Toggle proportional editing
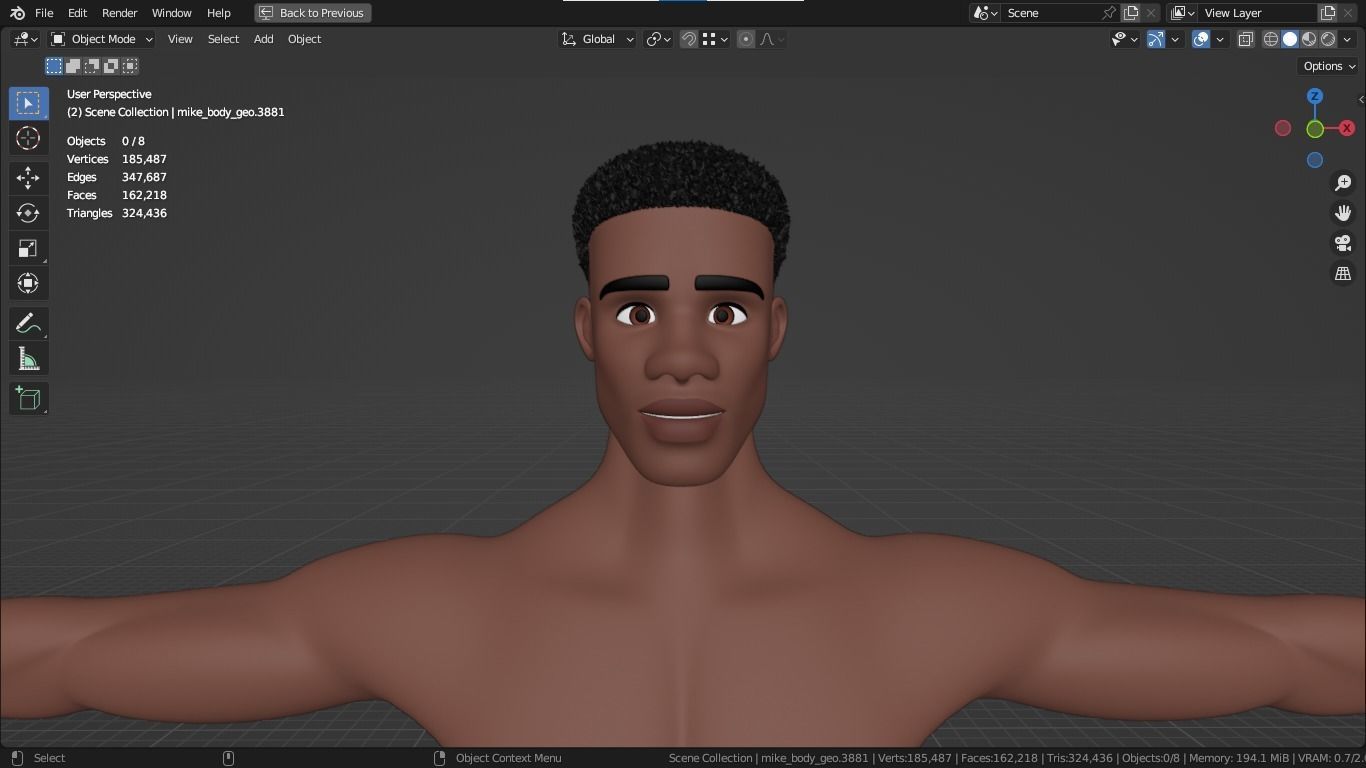This screenshot has width=1366, height=768. [x=745, y=39]
